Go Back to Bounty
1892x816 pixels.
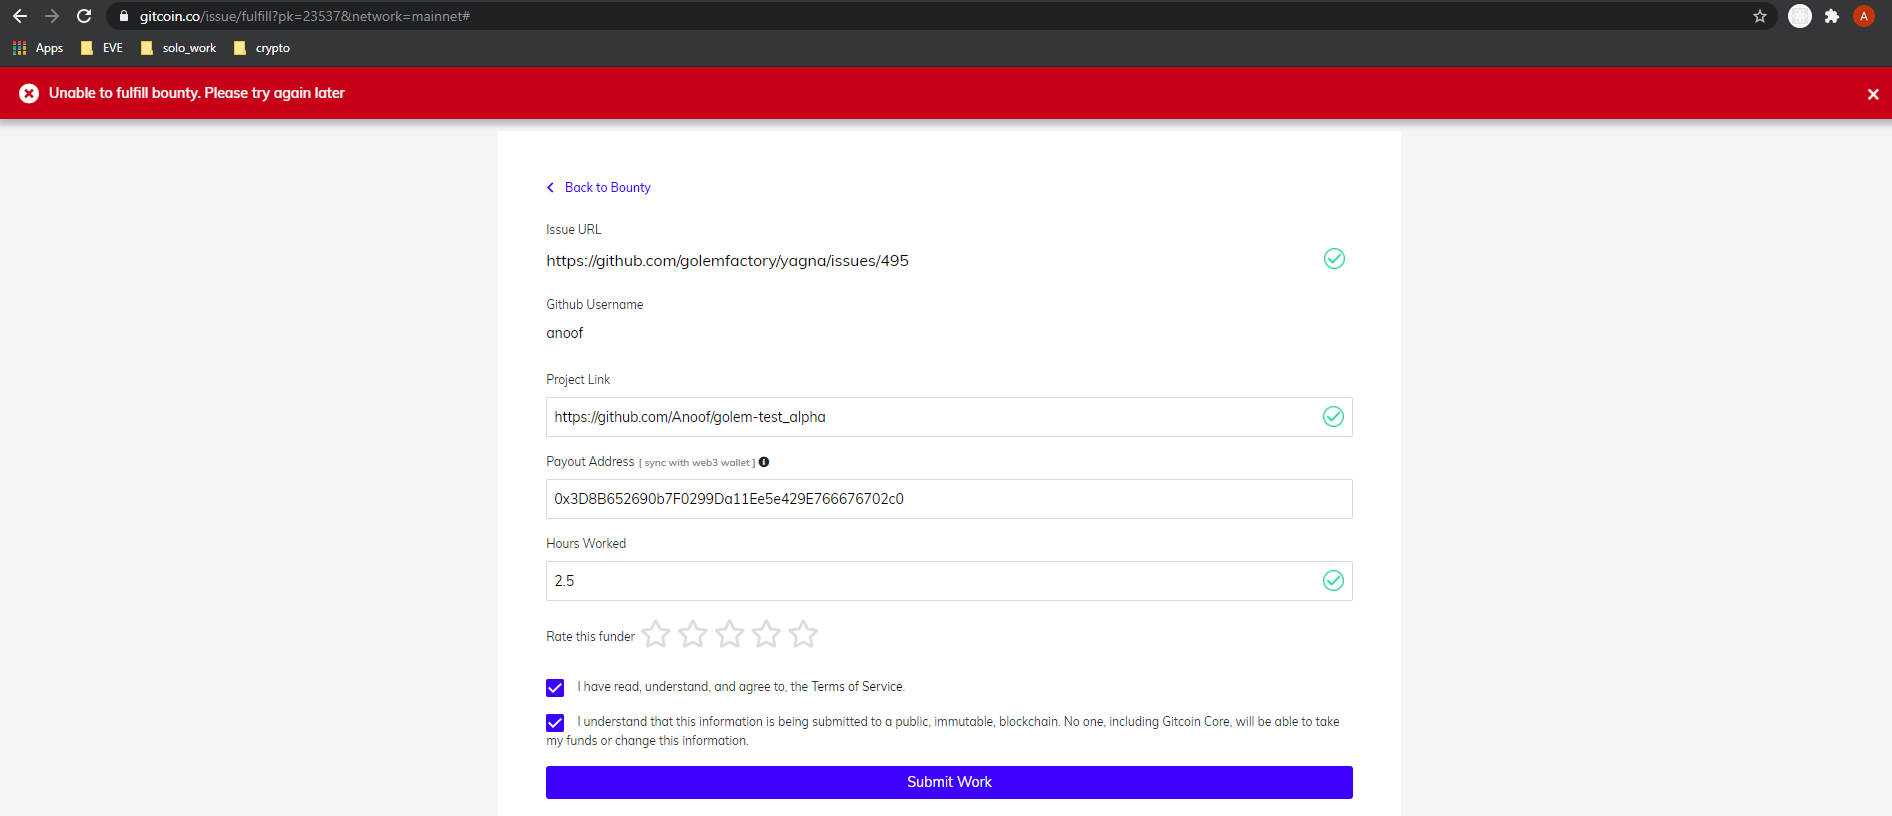(598, 187)
